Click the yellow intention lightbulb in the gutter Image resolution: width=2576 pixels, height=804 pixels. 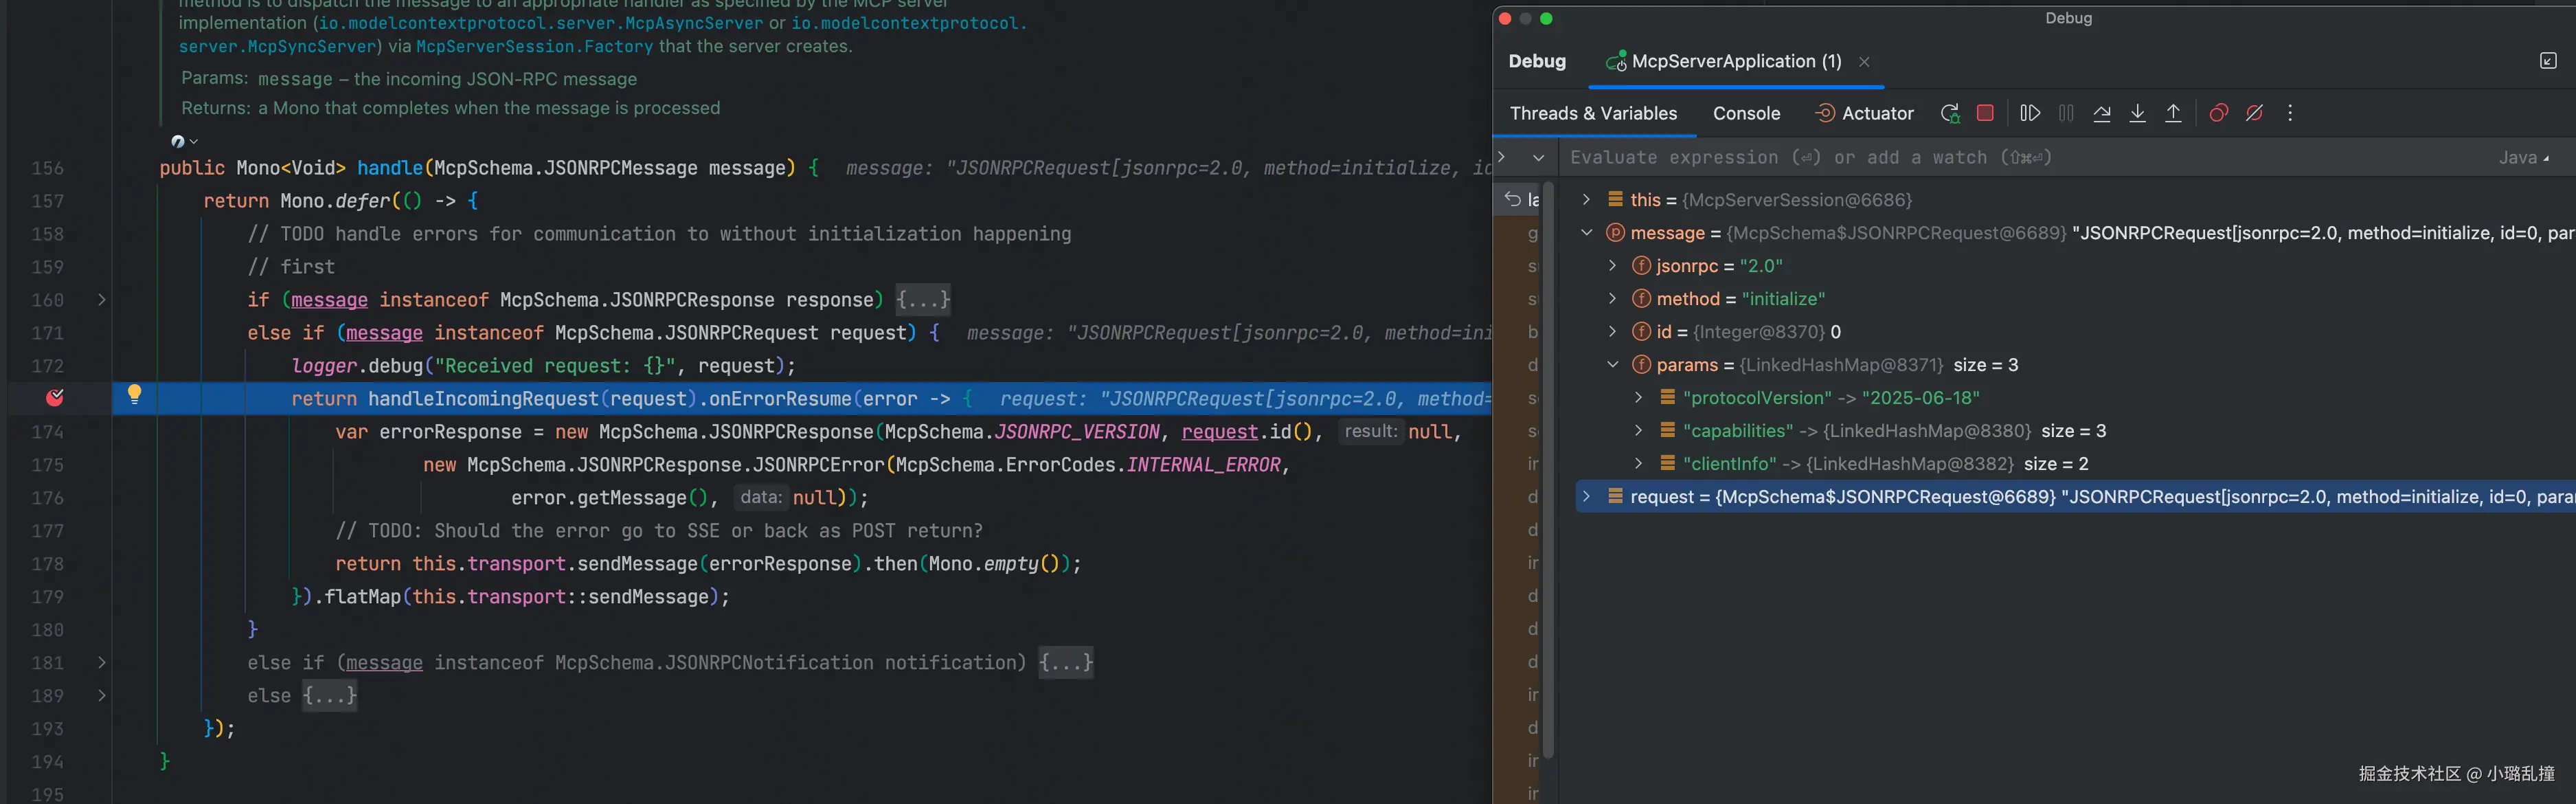pyautogui.click(x=134, y=394)
